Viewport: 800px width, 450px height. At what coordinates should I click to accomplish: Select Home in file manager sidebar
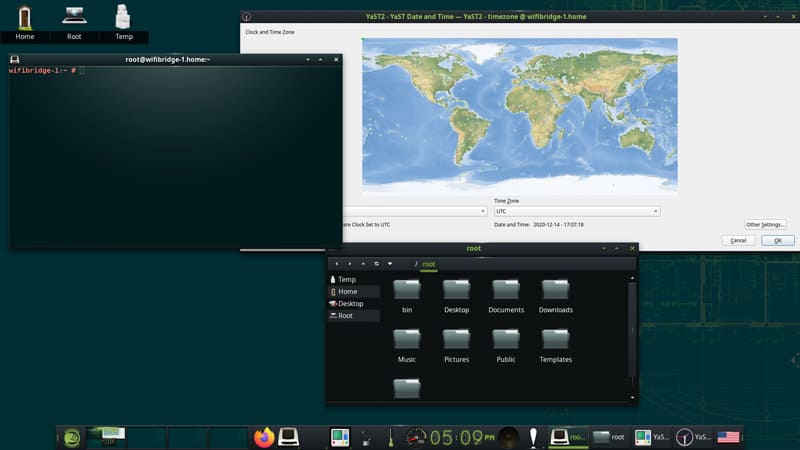tap(353, 291)
